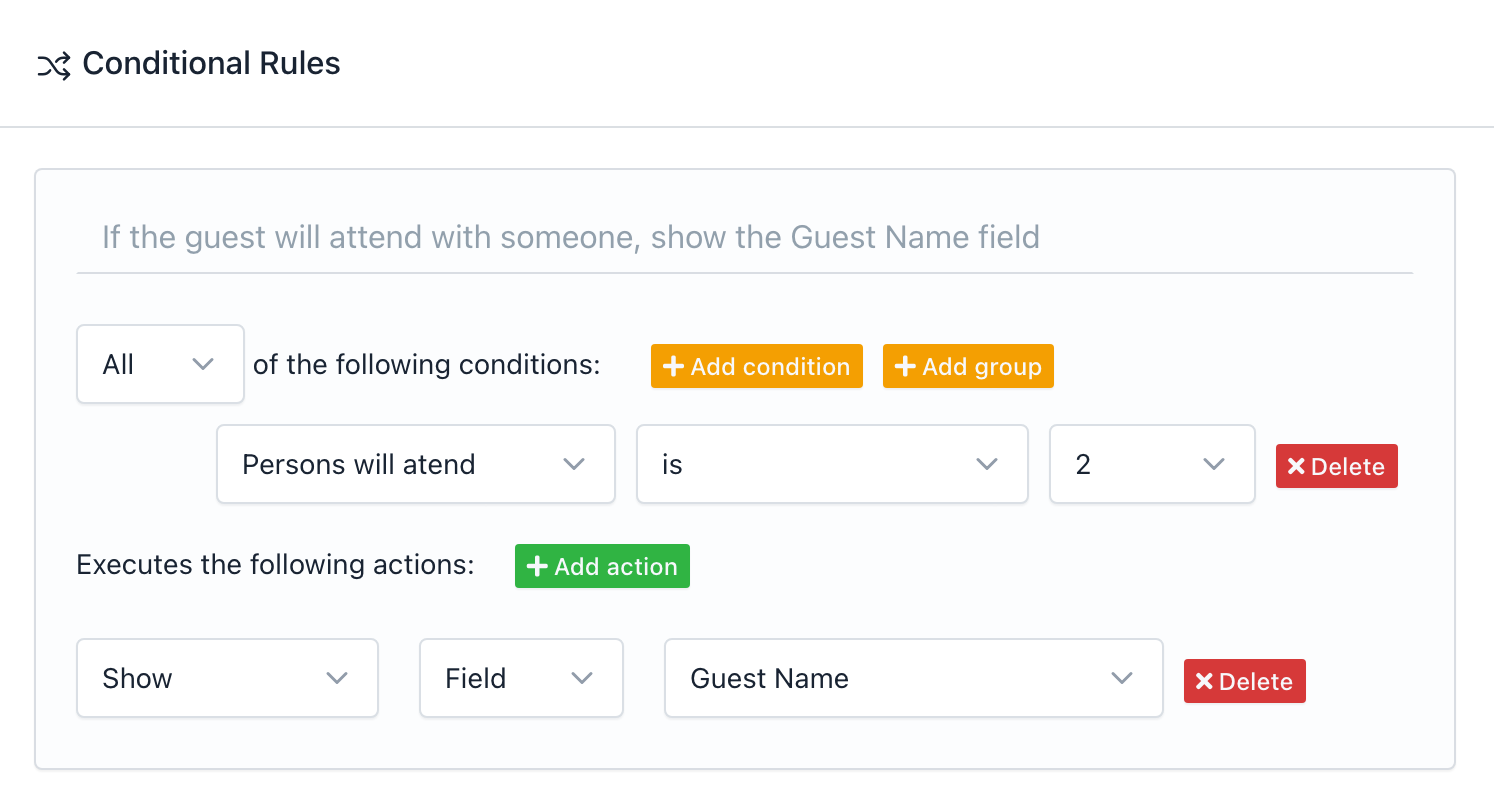The height and width of the screenshot is (792, 1494).
Task: Click the X icon on the condition's Delete
Action: (x=1296, y=467)
